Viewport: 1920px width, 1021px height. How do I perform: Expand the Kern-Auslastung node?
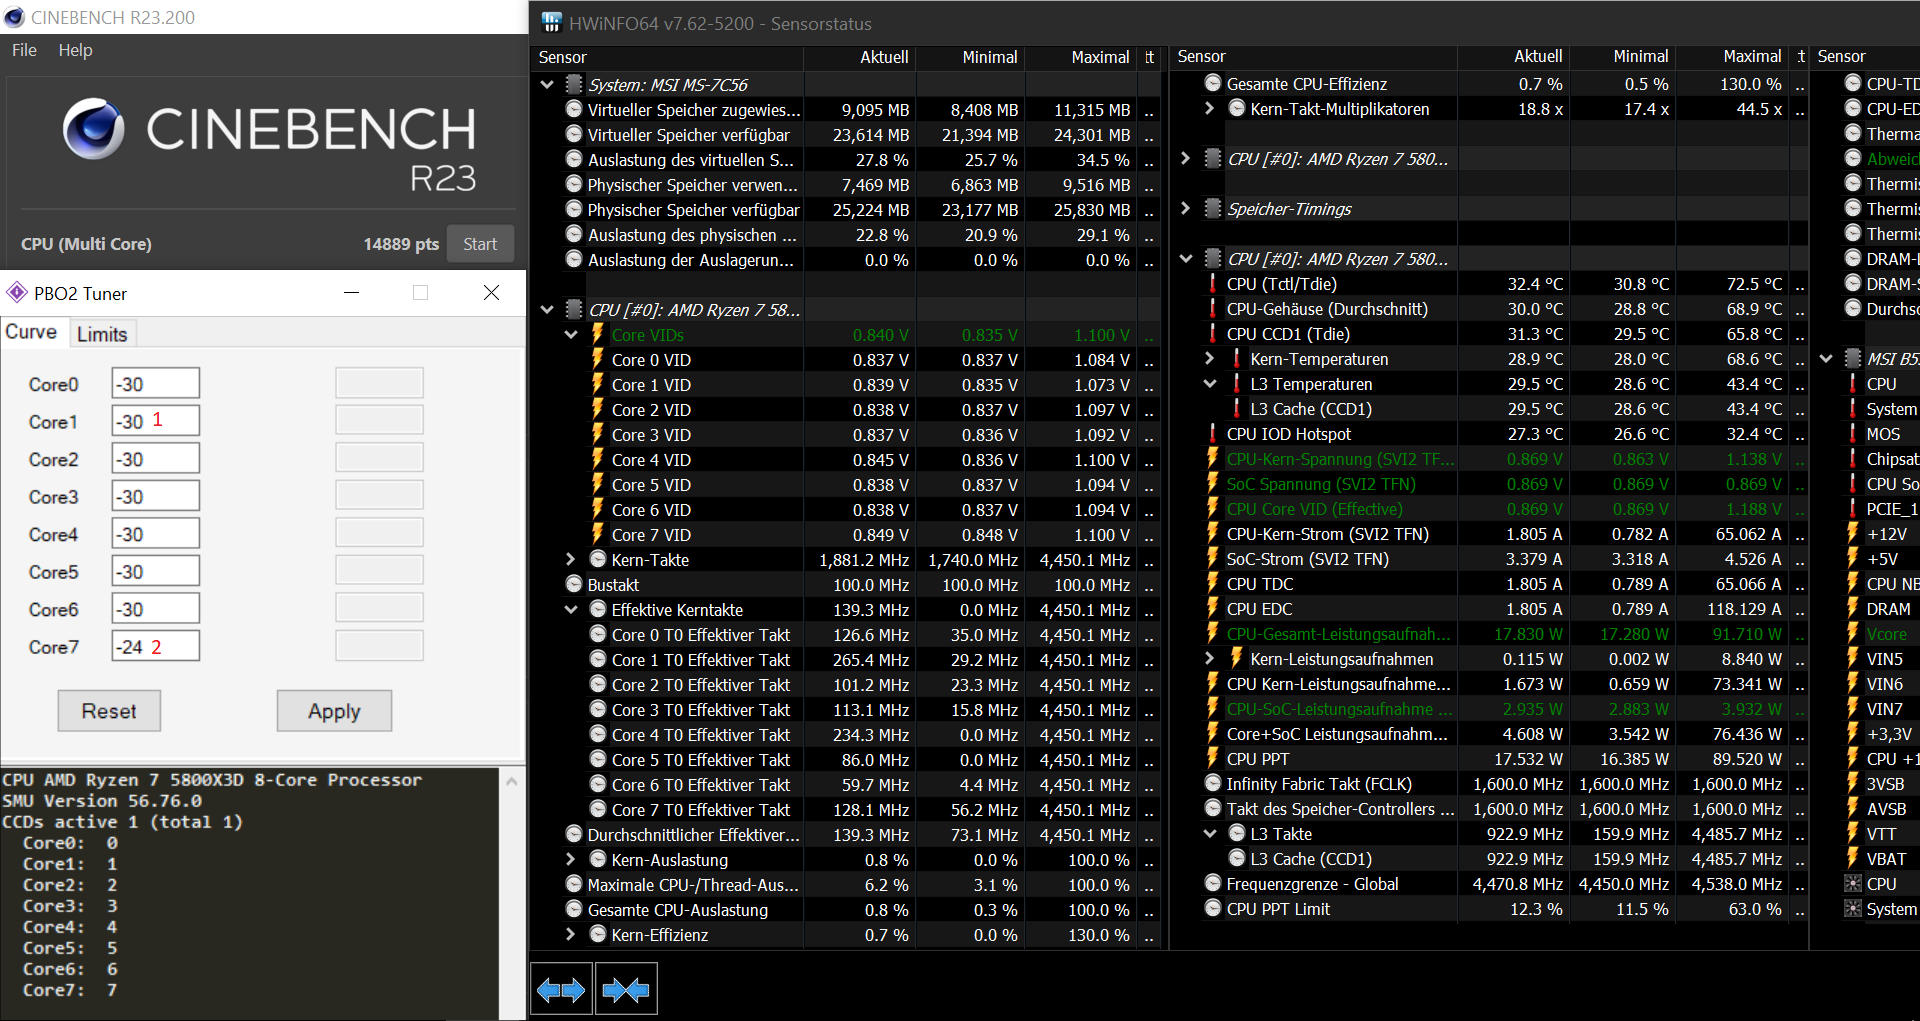coord(571,859)
